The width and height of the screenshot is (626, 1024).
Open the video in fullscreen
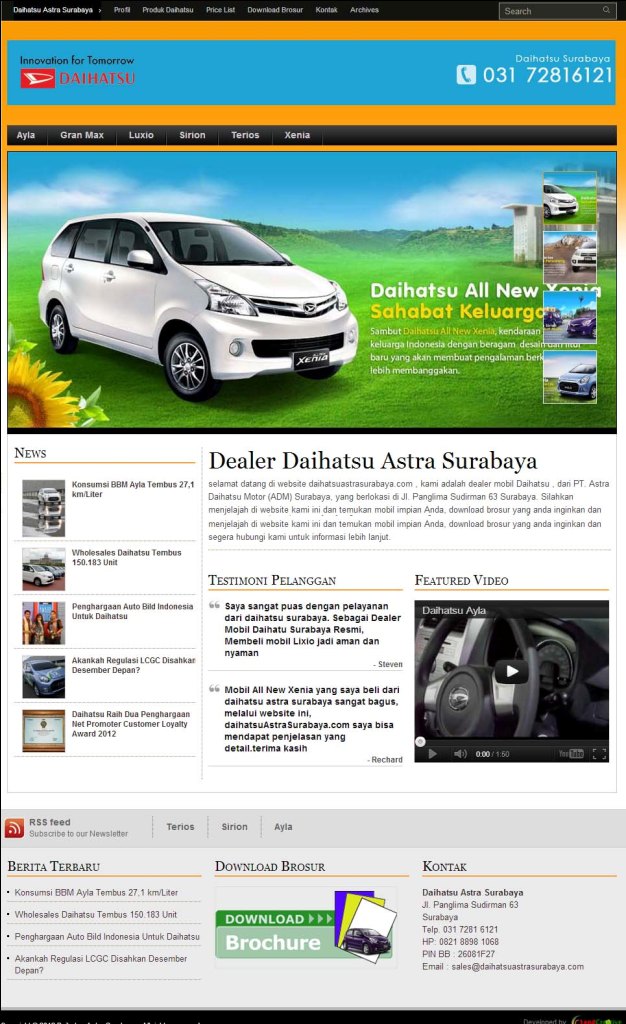(599, 754)
